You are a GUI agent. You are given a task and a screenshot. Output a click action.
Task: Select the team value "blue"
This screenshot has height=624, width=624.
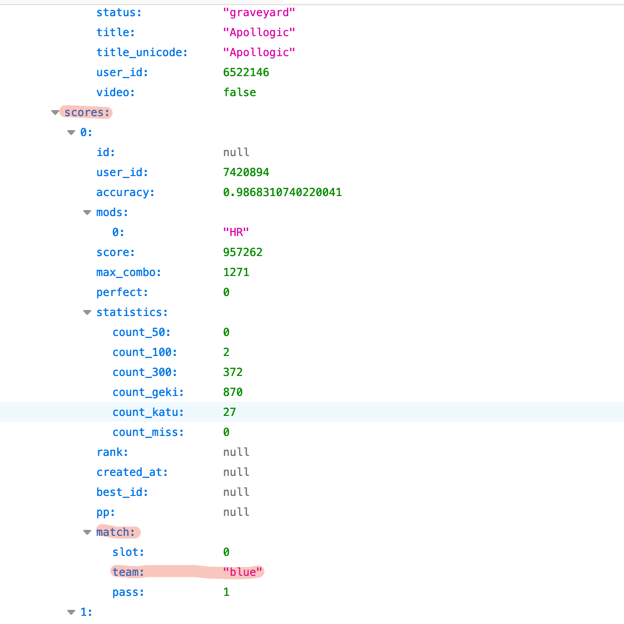[x=242, y=572]
